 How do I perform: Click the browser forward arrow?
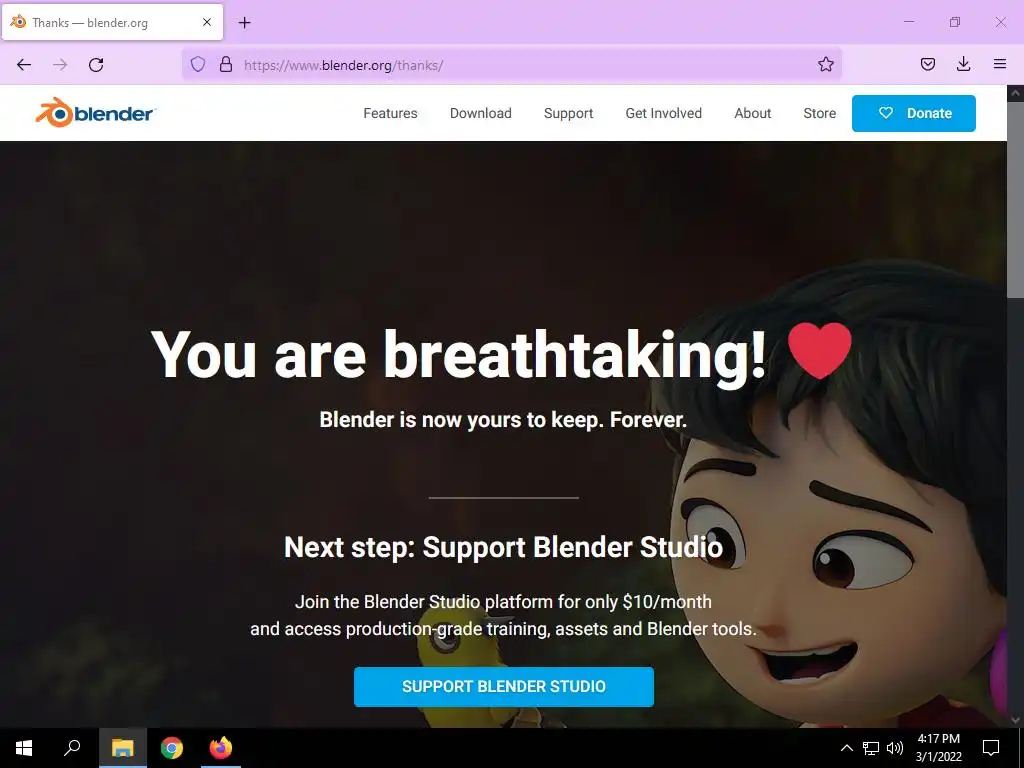click(60, 65)
